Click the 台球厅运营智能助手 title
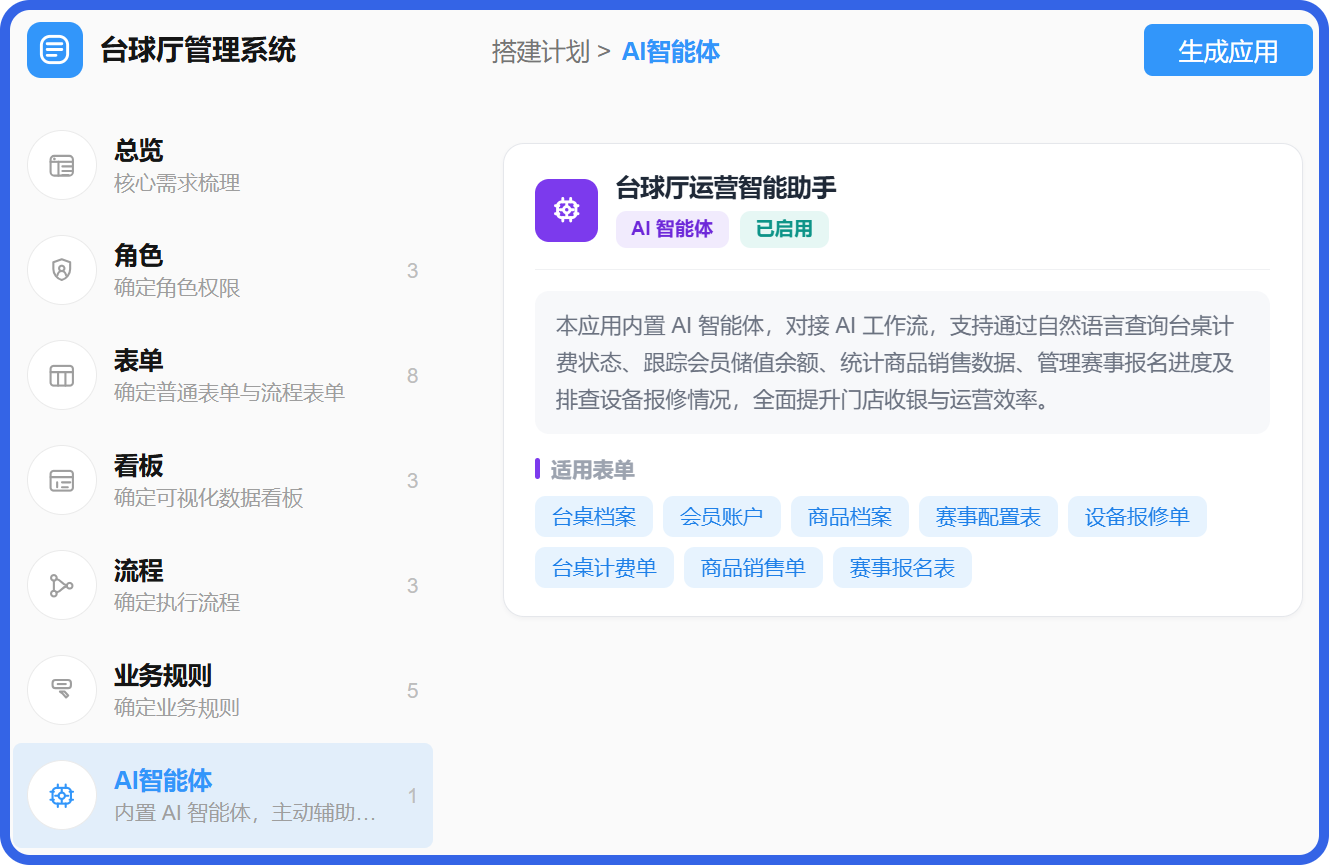Image resolution: width=1329 pixels, height=865 pixels. coord(726,187)
